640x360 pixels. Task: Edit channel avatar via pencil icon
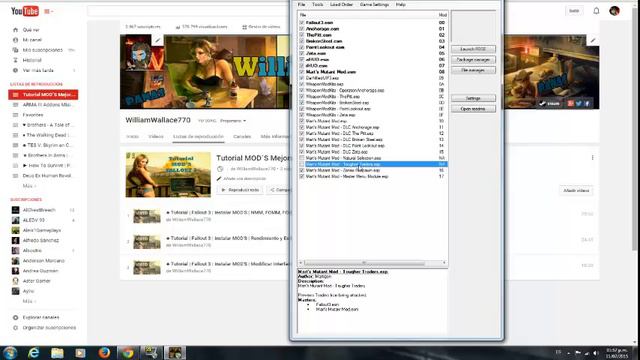[x=157, y=40]
